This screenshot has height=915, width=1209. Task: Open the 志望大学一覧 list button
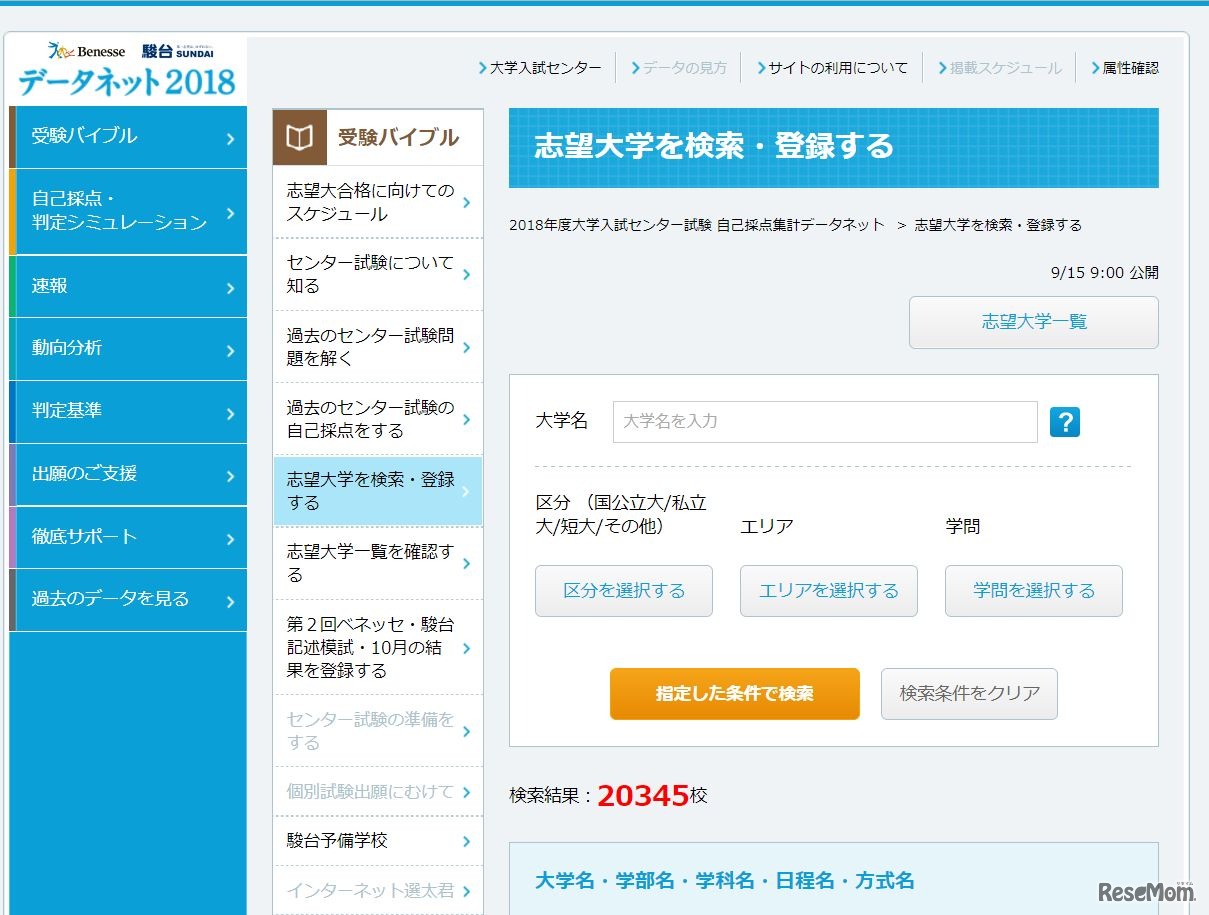coord(1033,322)
